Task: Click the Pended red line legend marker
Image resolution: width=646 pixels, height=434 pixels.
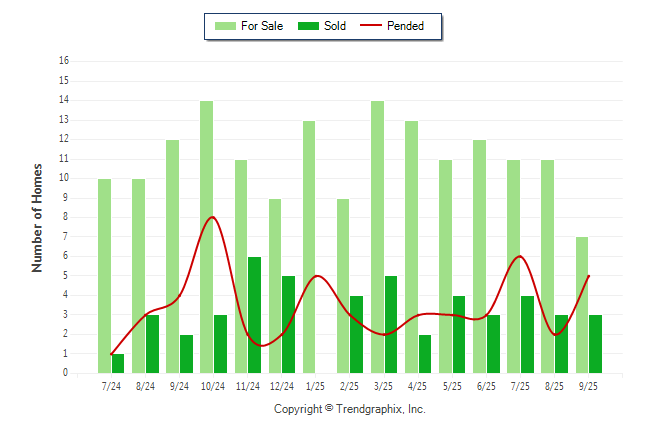Action: click(x=376, y=26)
